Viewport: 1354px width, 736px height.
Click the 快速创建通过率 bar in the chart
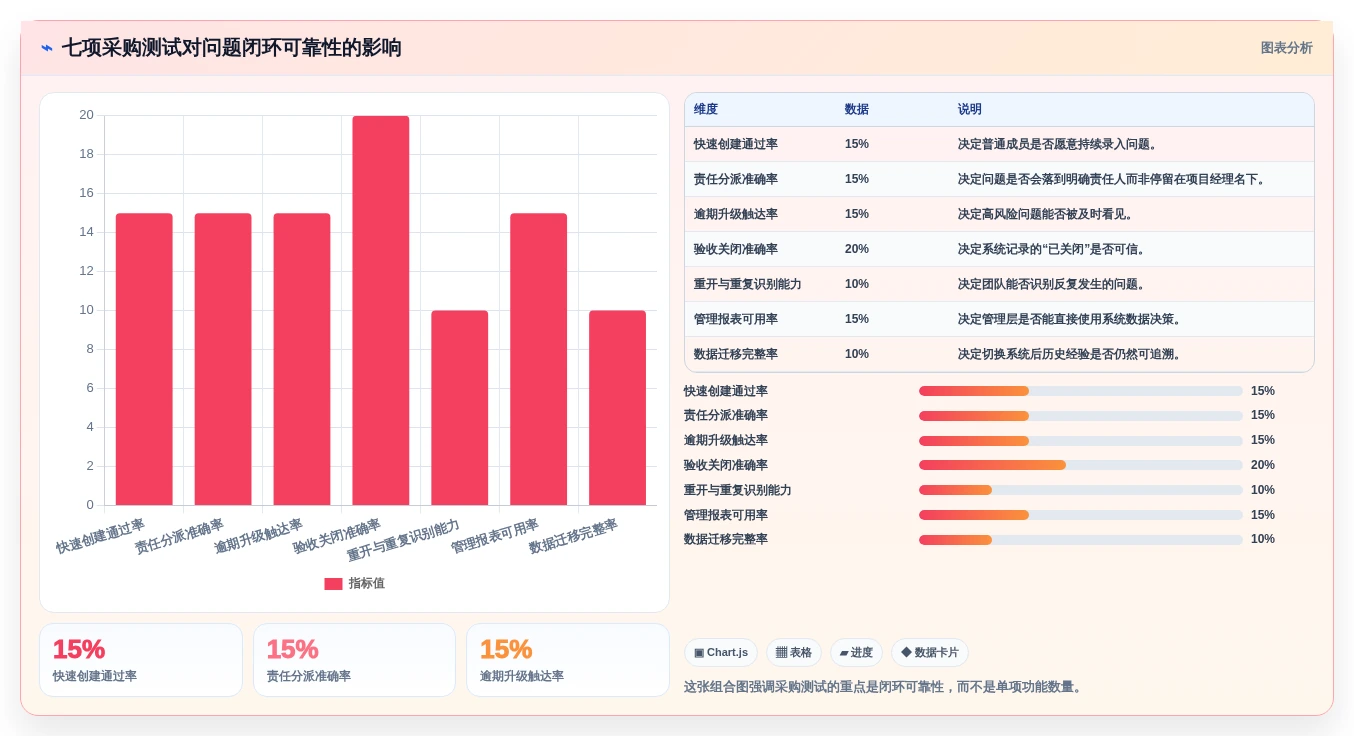(x=144, y=359)
